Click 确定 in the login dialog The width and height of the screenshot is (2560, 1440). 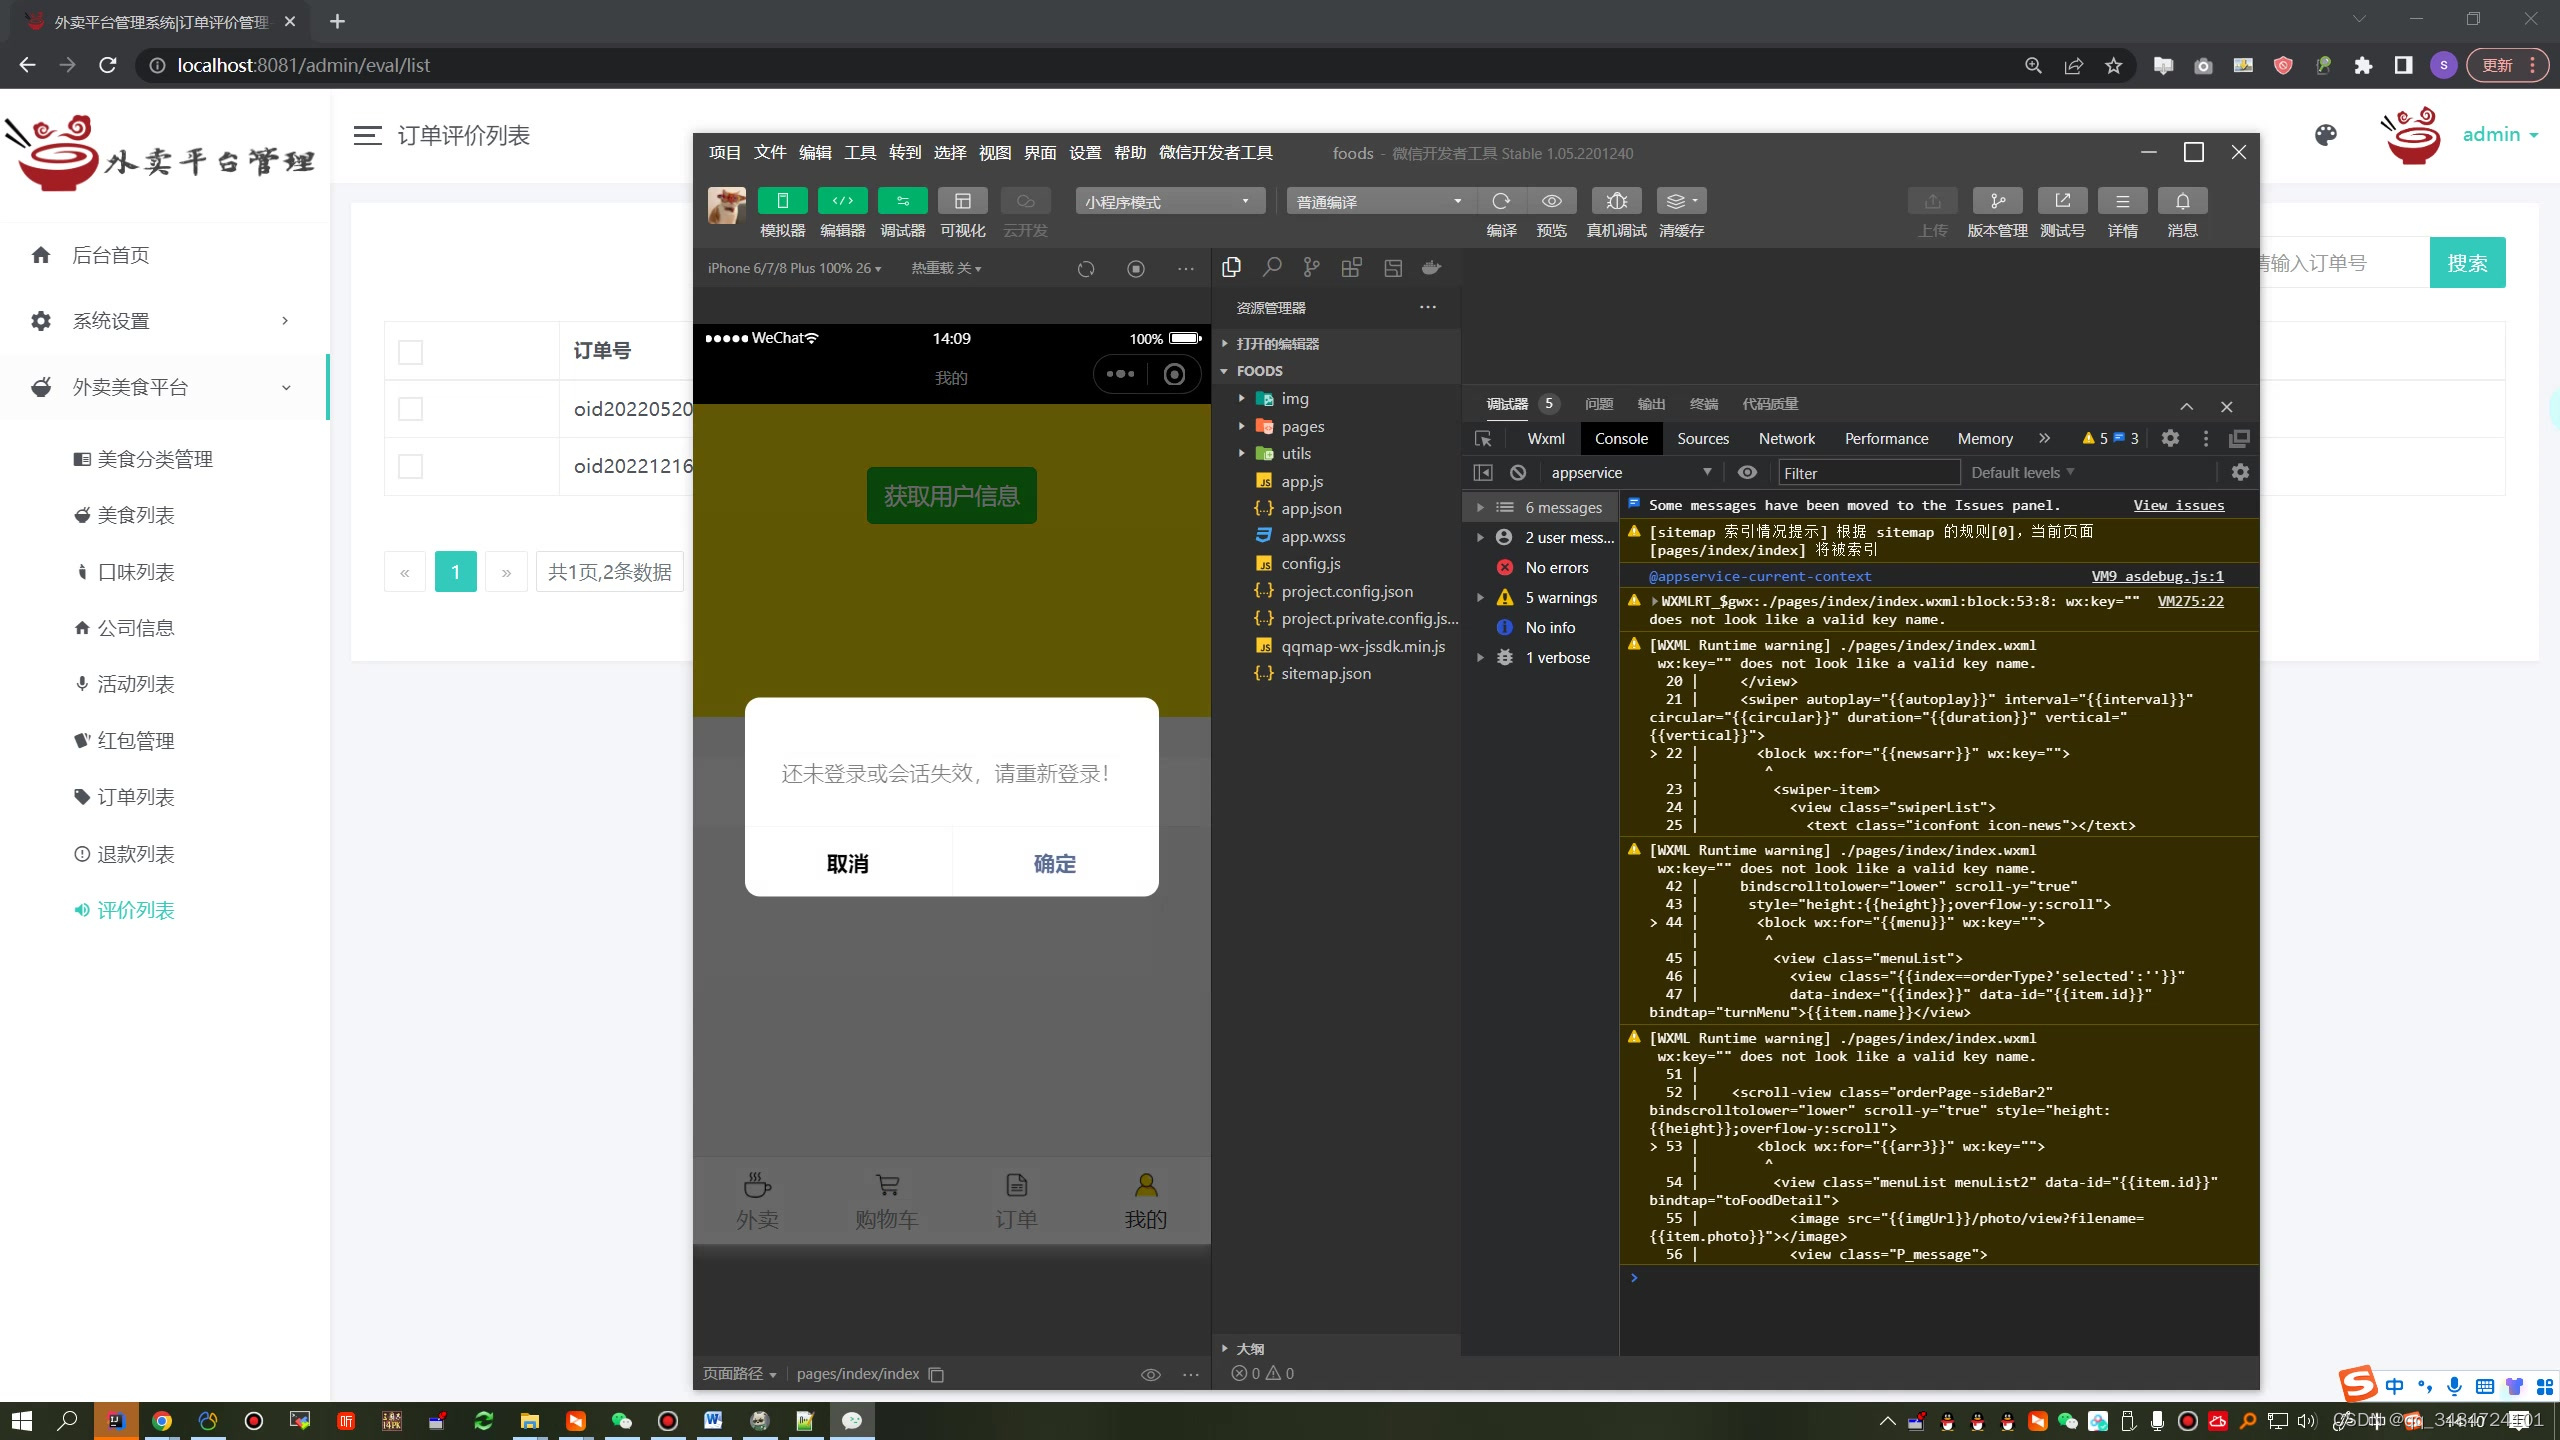pyautogui.click(x=1054, y=863)
